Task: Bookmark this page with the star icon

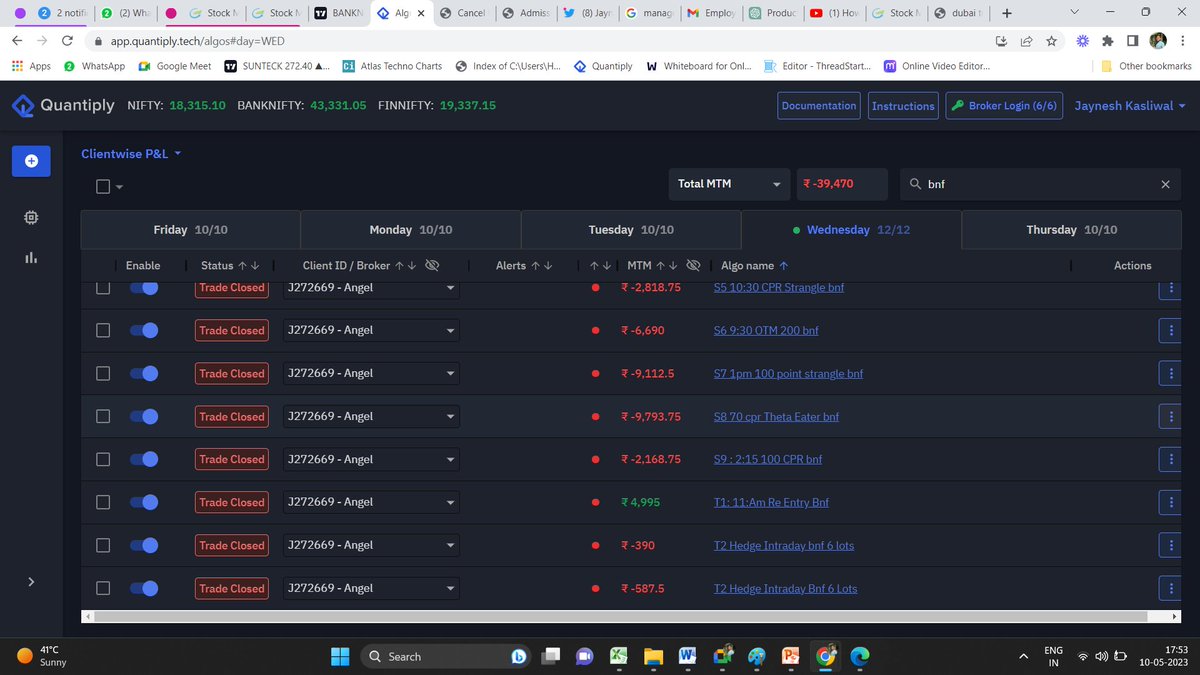Action: click(x=1051, y=41)
